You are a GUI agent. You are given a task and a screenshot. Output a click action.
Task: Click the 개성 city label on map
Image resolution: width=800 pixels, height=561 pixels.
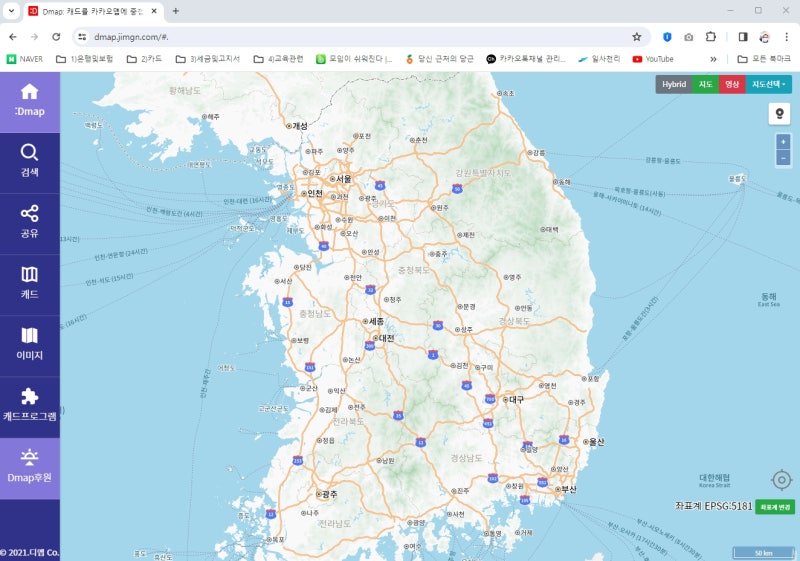tap(300, 125)
